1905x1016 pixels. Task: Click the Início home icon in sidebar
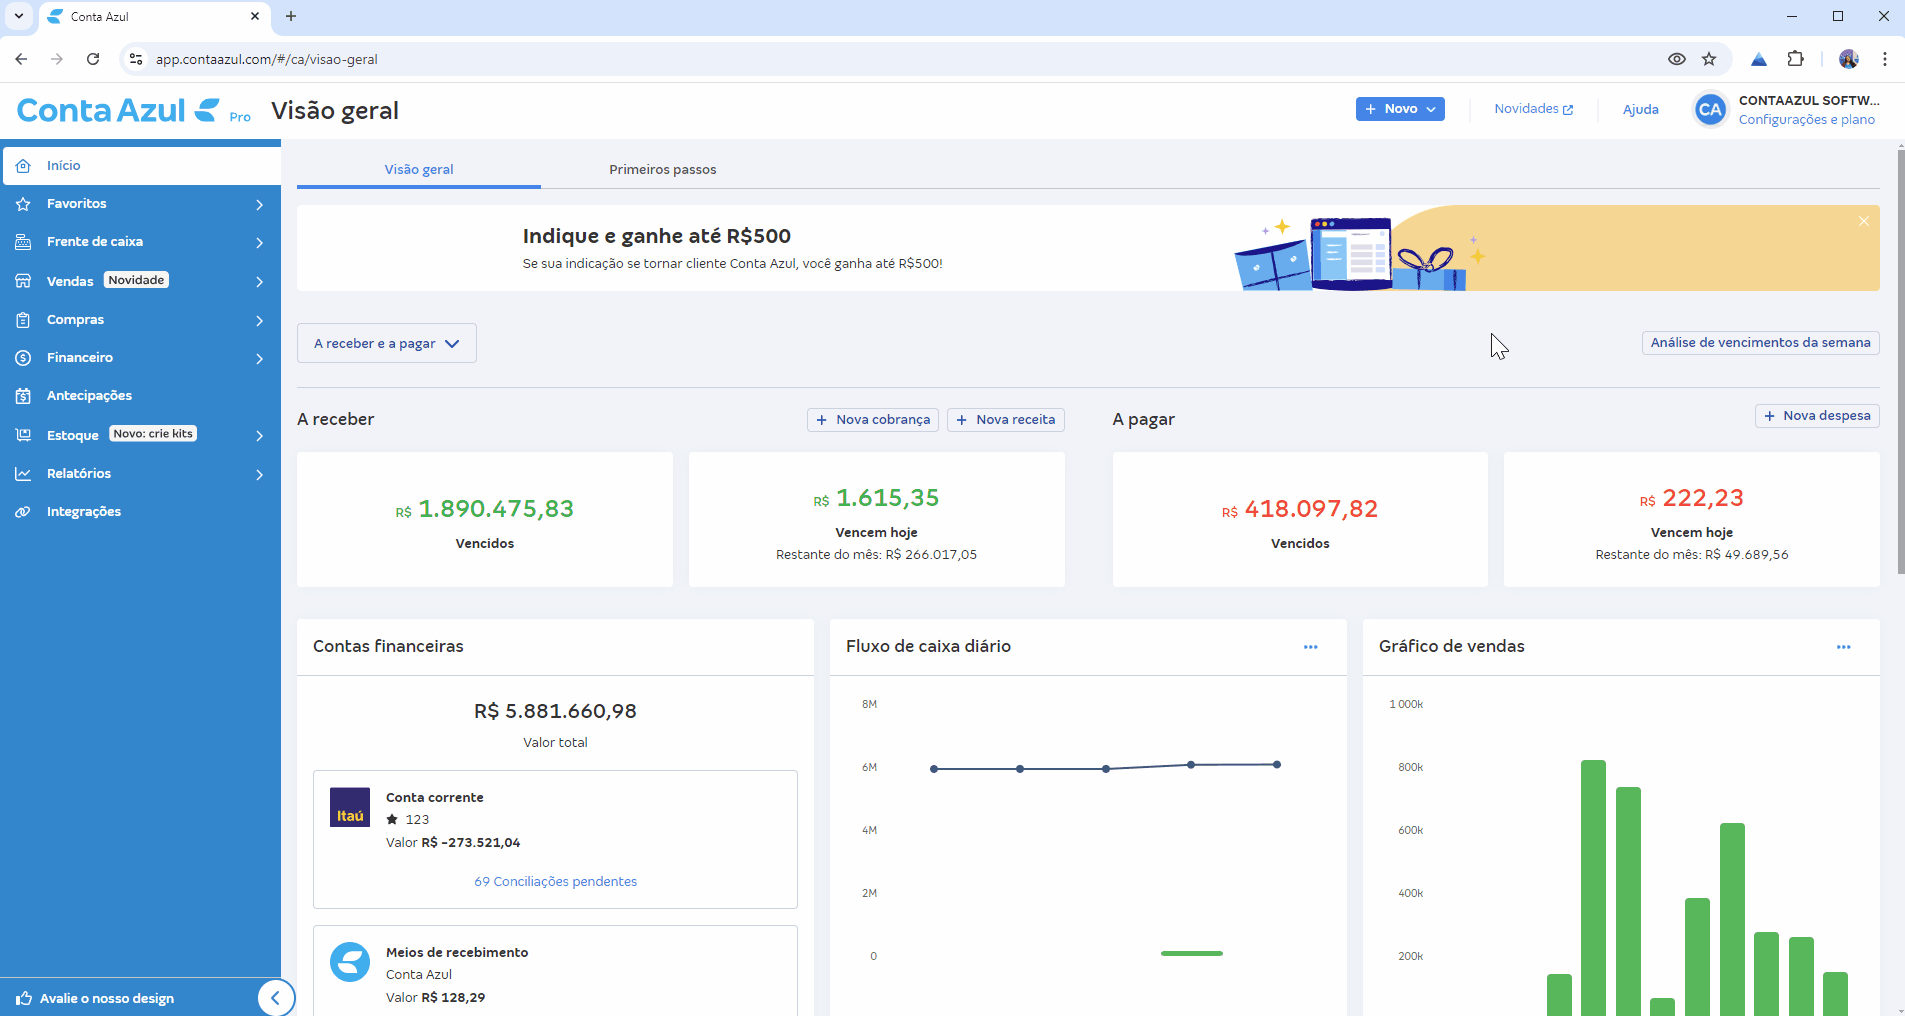tap(23, 166)
